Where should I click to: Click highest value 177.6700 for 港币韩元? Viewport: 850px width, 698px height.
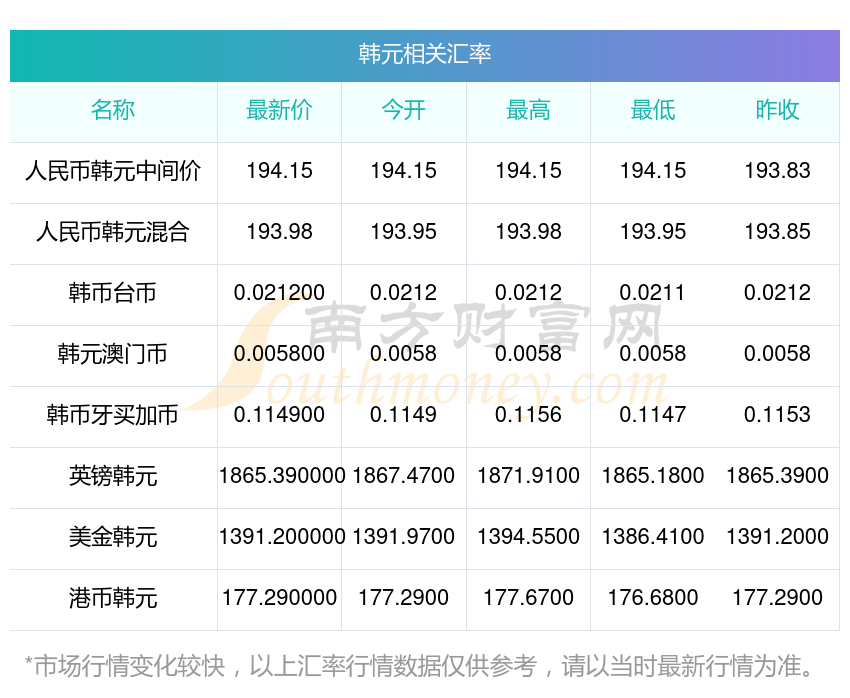click(528, 598)
